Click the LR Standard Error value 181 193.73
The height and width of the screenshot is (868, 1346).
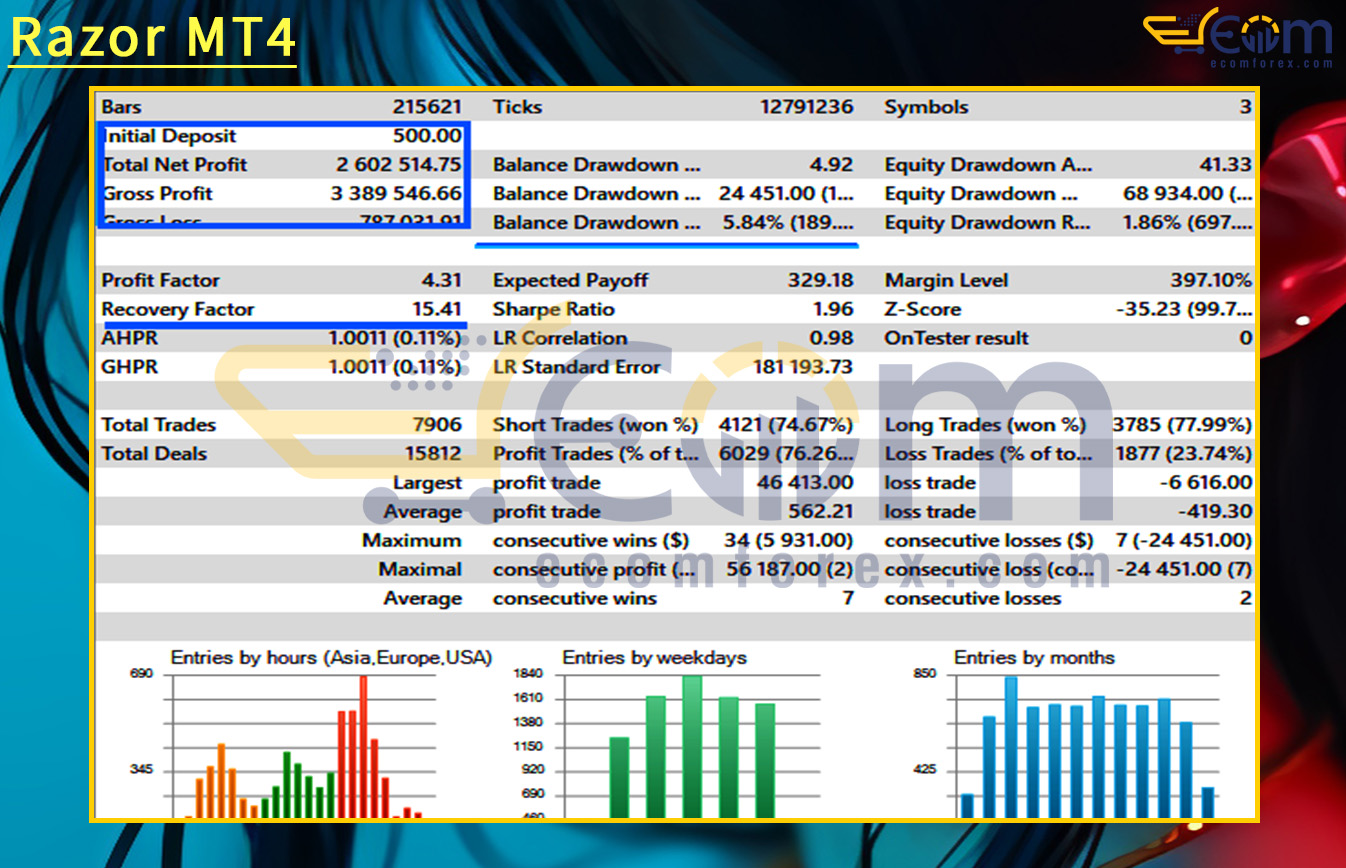(803, 368)
